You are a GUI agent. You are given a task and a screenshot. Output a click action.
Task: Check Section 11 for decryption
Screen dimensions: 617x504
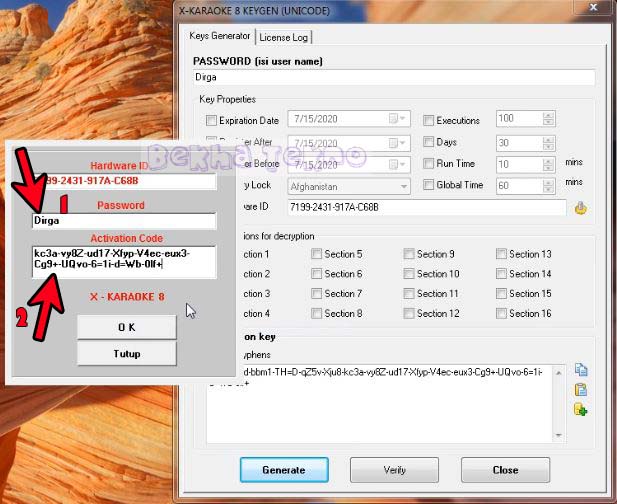point(409,294)
